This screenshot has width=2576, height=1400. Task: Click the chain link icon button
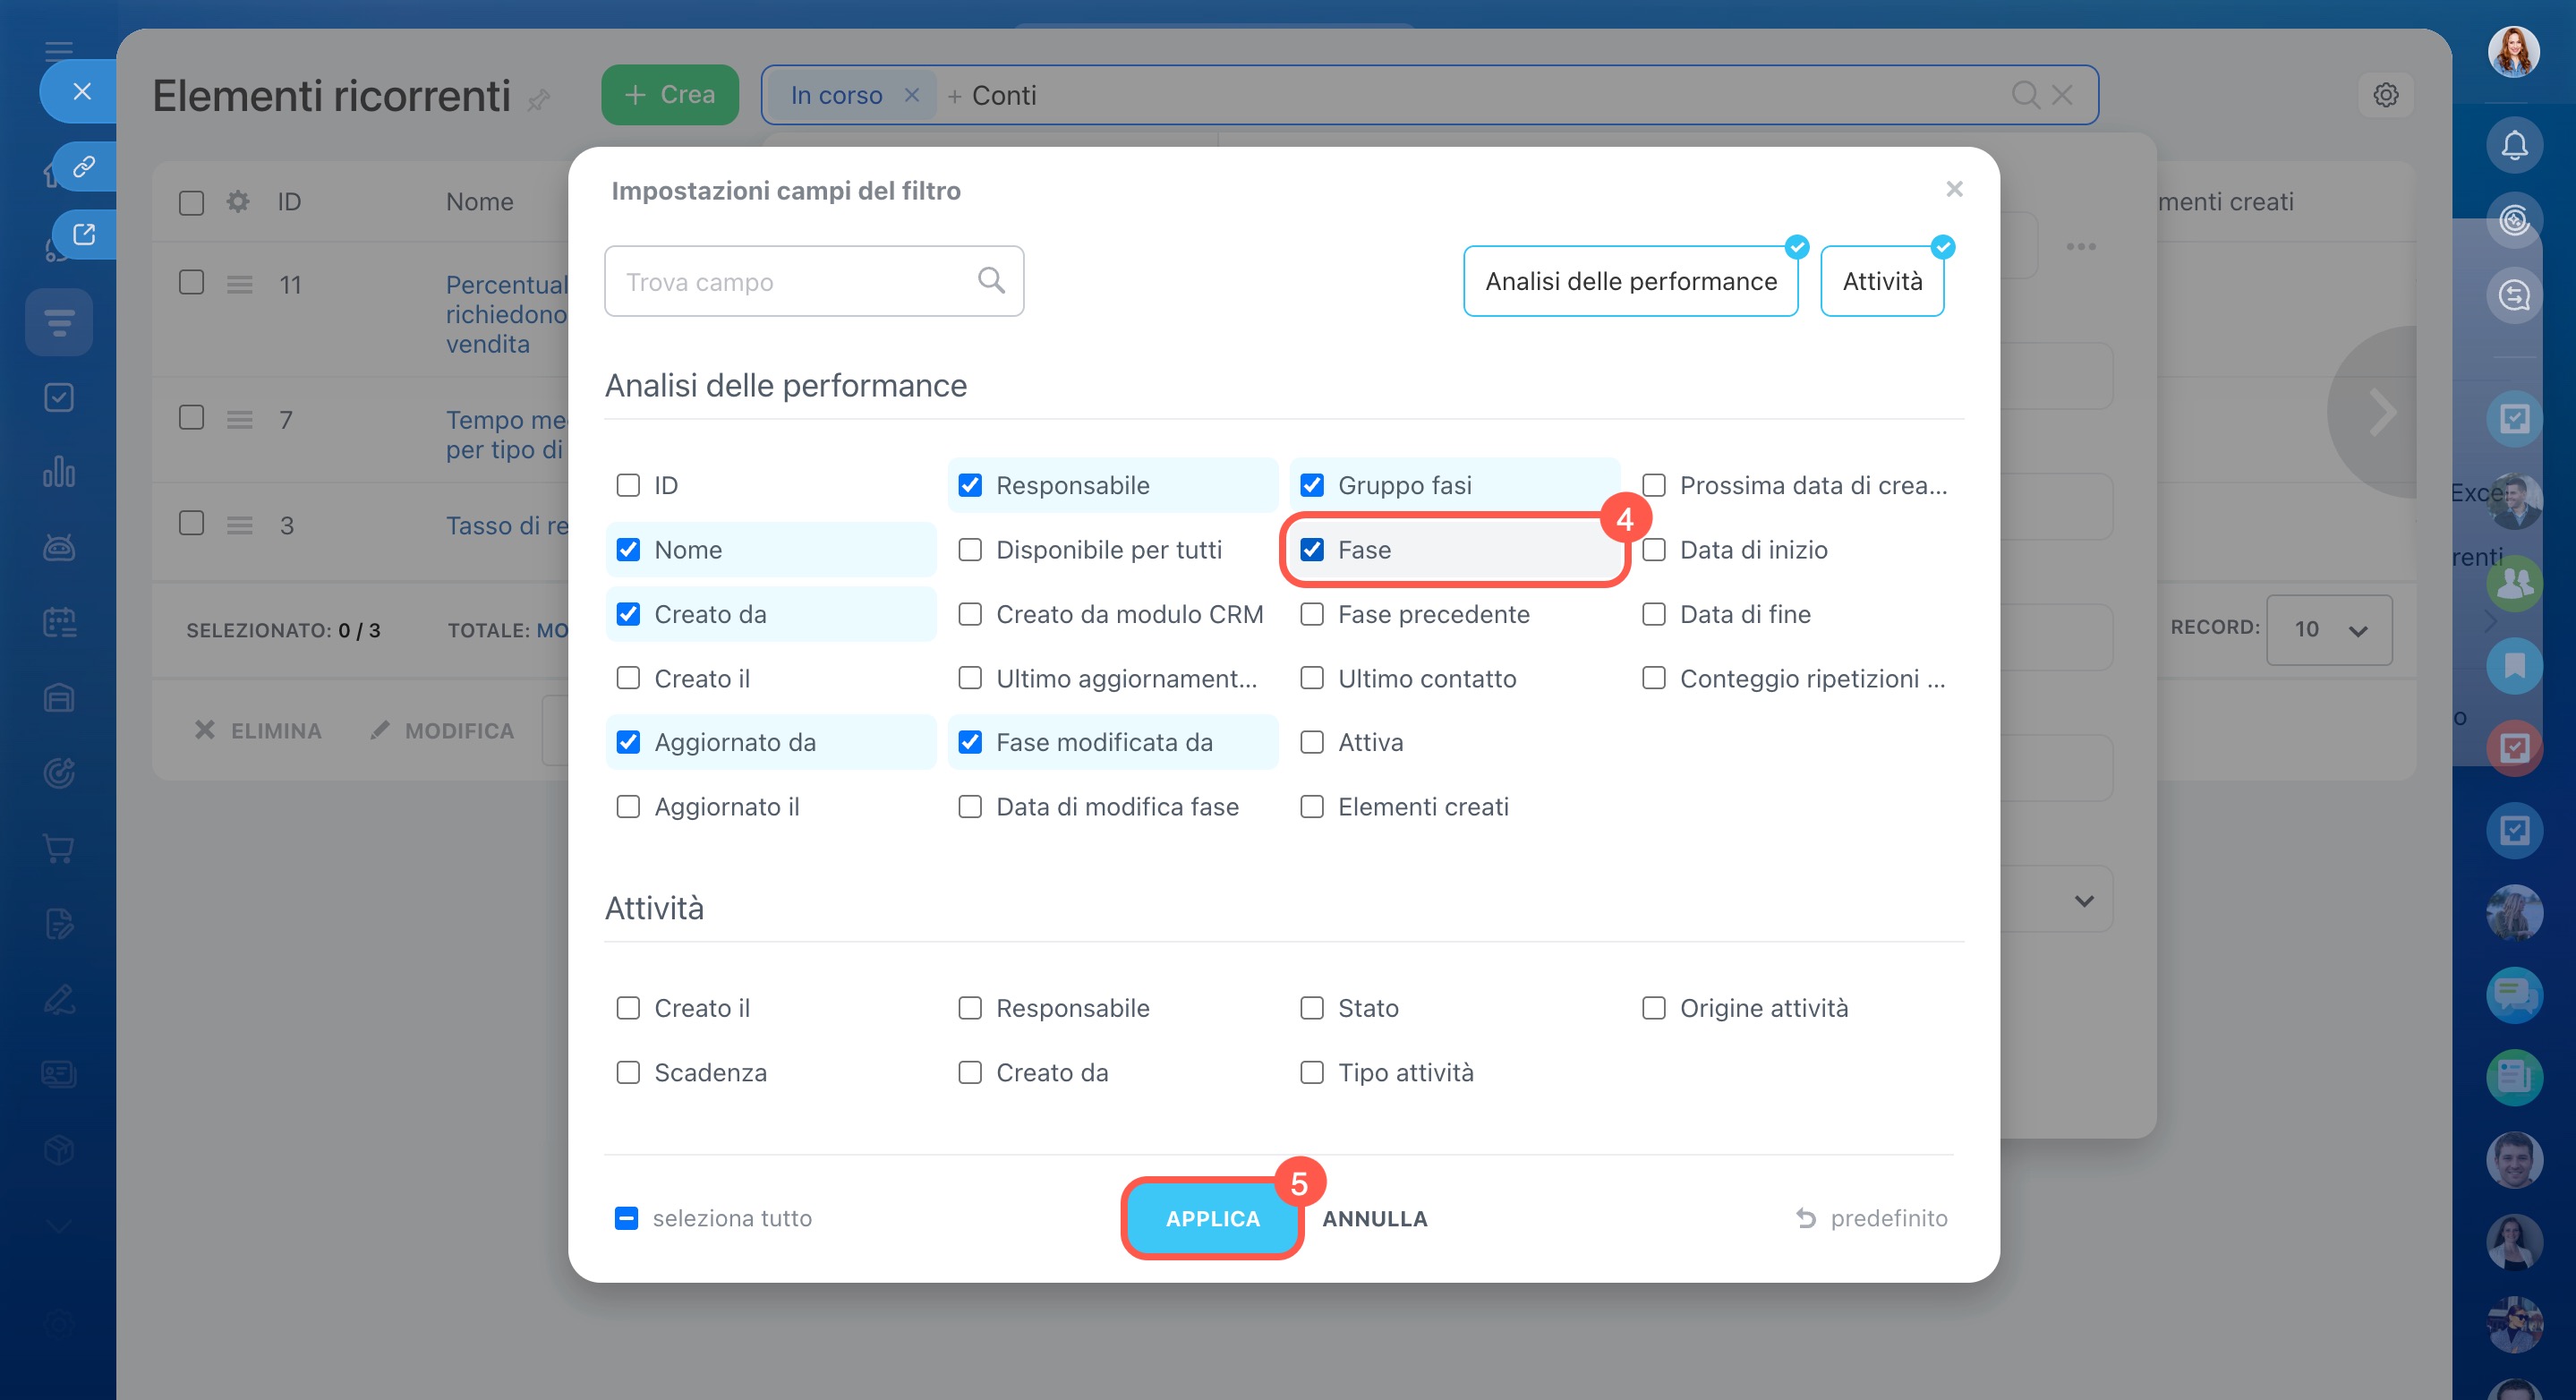(x=84, y=166)
